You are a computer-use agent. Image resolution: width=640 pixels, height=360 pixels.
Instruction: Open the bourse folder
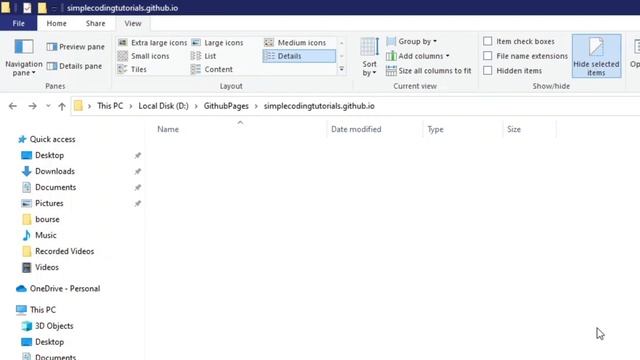40,219
